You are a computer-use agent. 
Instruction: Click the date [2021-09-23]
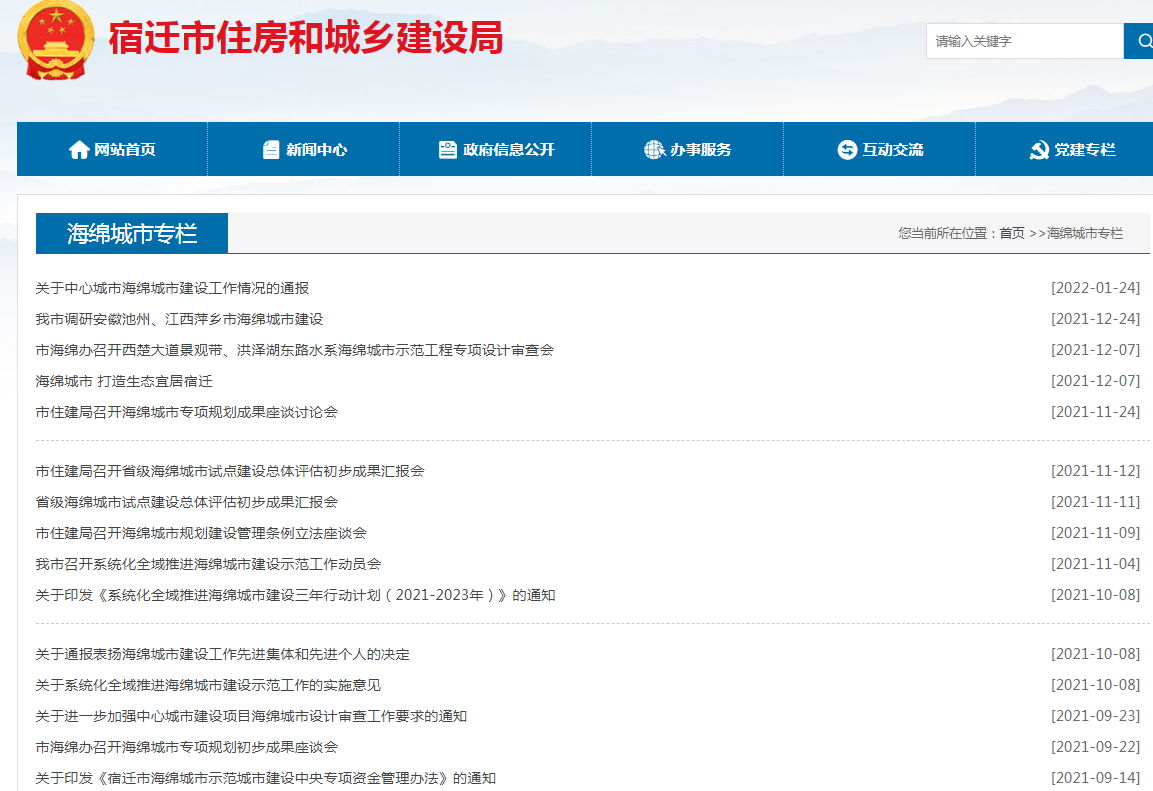click(1095, 715)
